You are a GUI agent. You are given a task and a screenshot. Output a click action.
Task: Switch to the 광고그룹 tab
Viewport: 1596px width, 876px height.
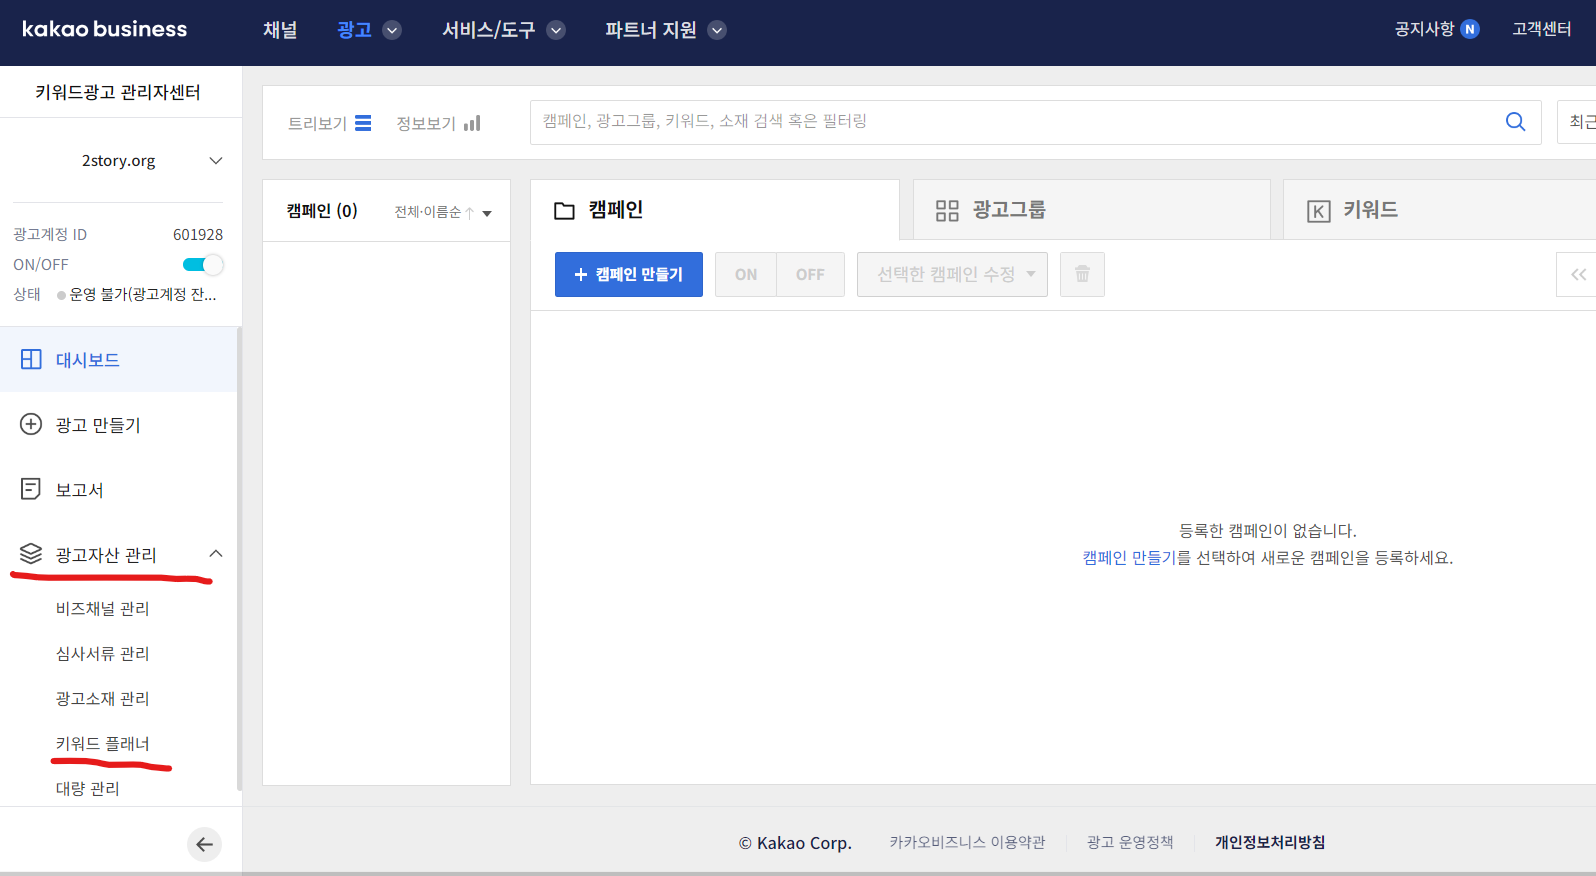(1092, 210)
